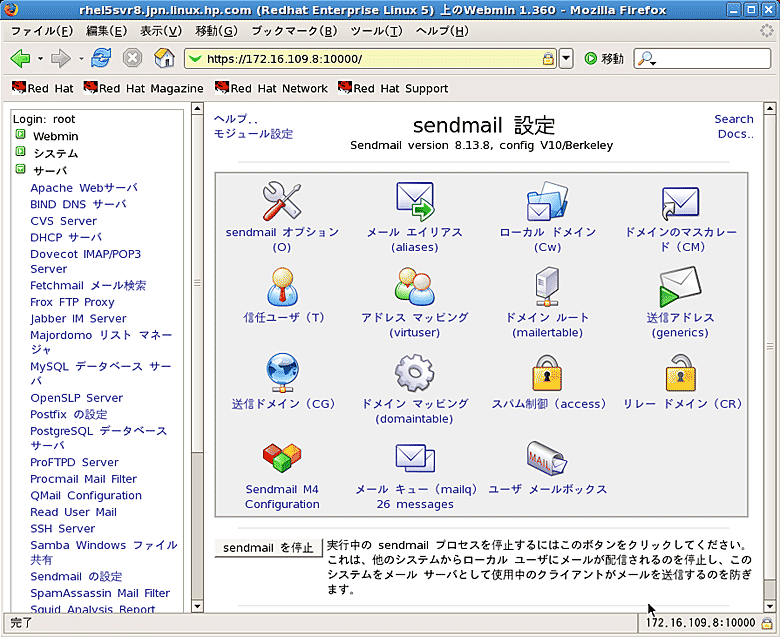Open the ヘルプ.. link

click(x=236, y=119)
